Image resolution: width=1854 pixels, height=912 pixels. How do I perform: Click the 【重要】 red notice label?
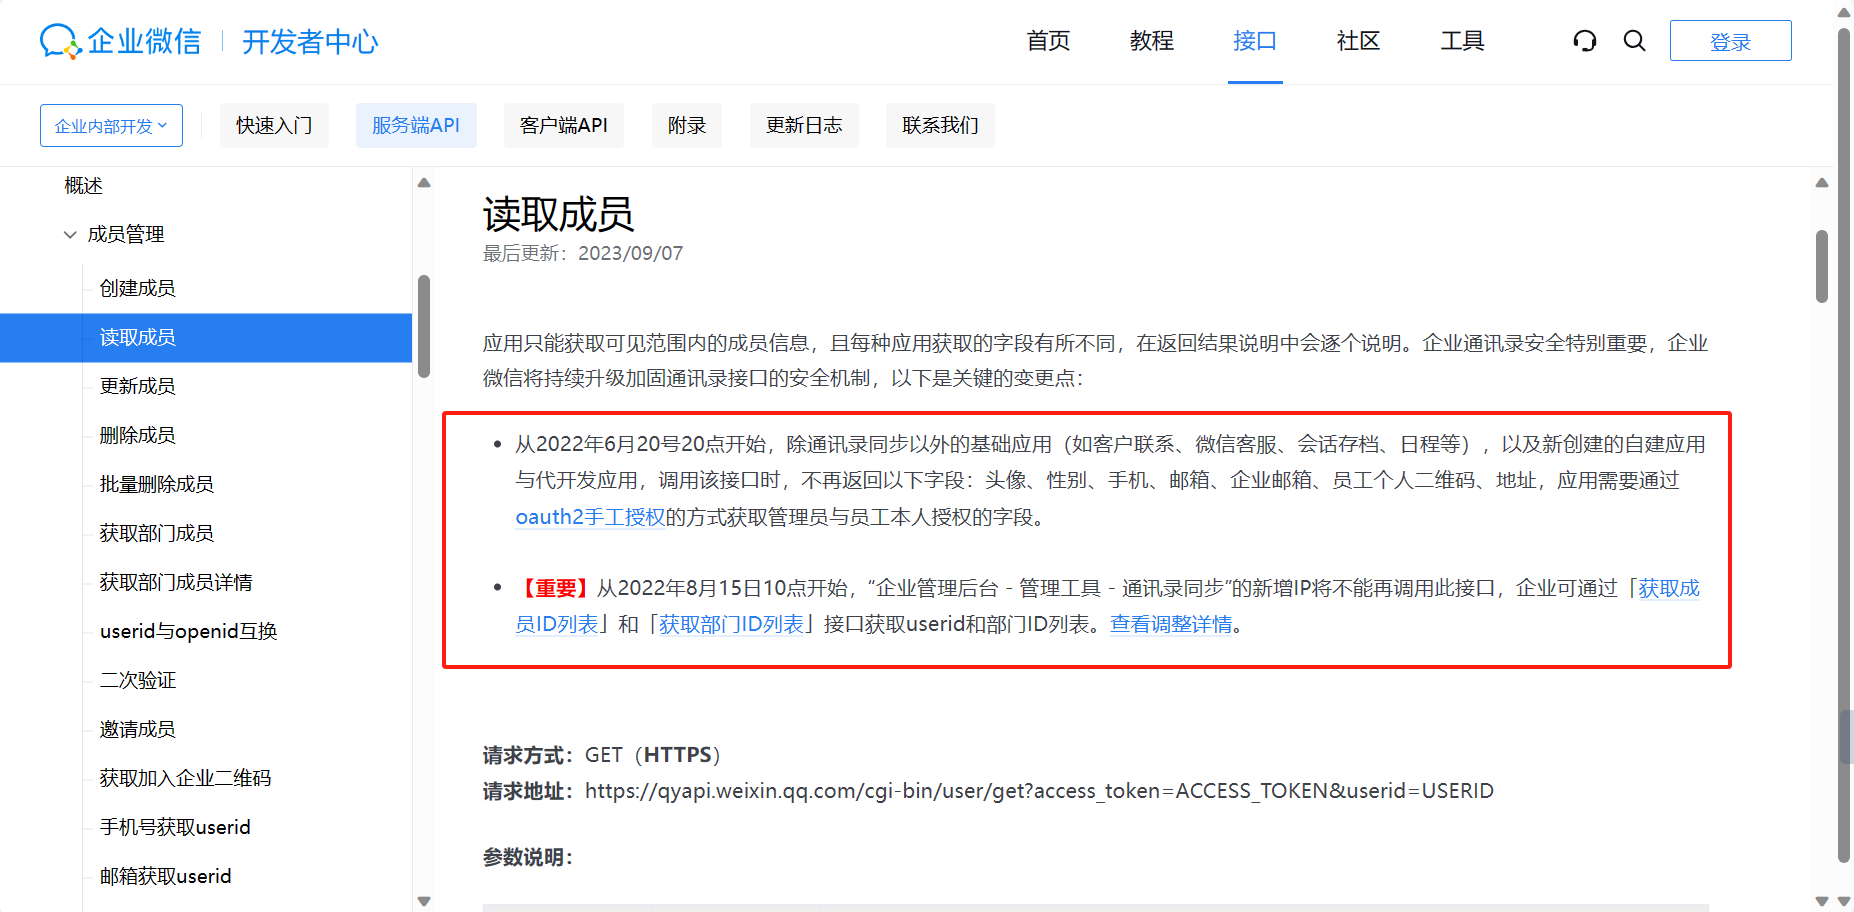556,589
